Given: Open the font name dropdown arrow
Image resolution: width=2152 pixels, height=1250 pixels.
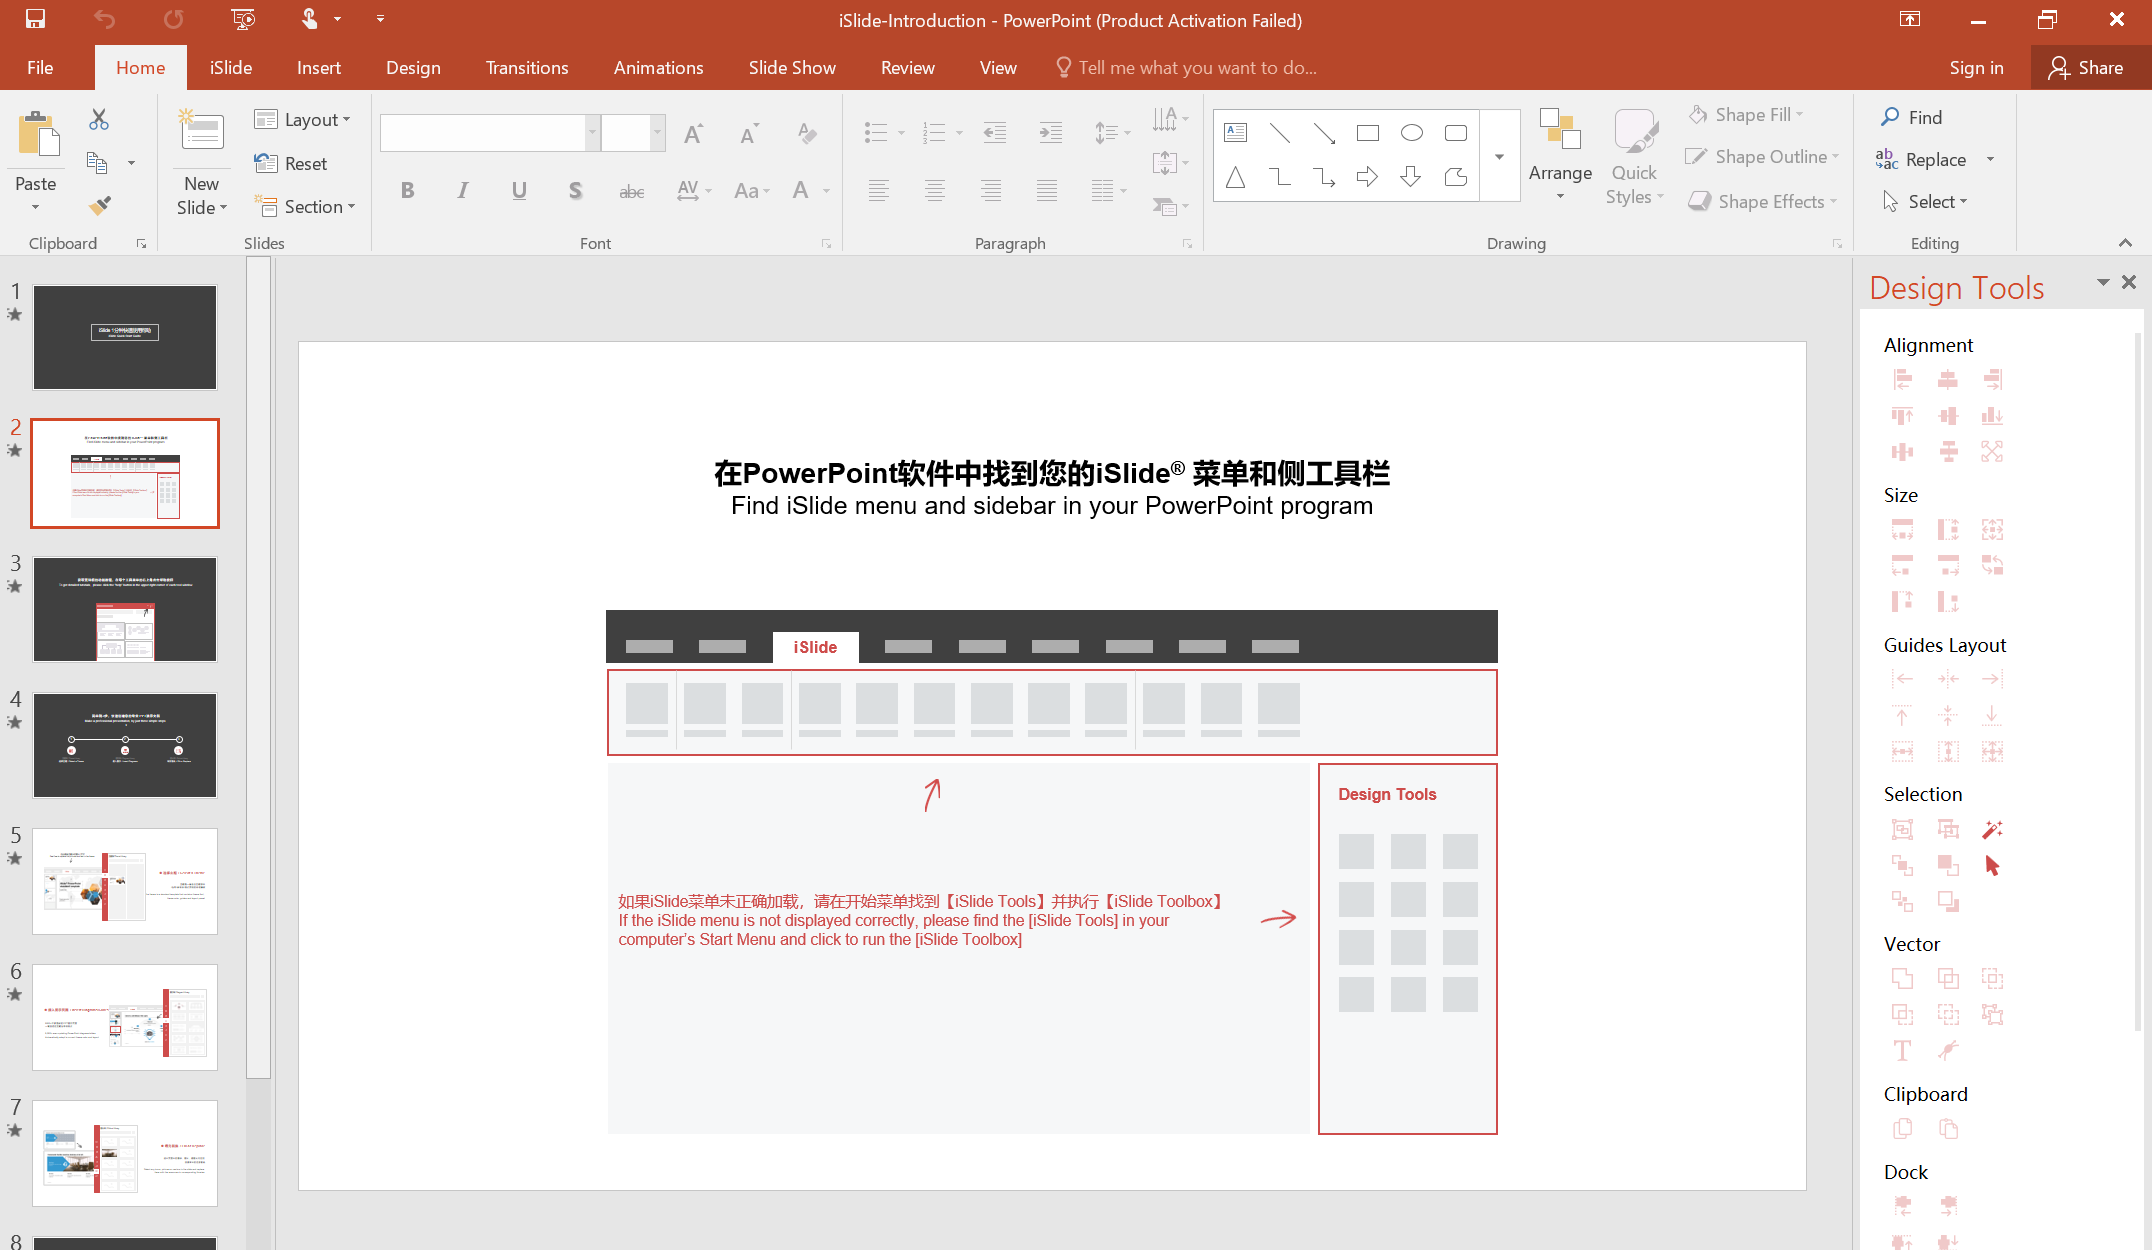Looking at the screenshot, I should click(592, 133).
